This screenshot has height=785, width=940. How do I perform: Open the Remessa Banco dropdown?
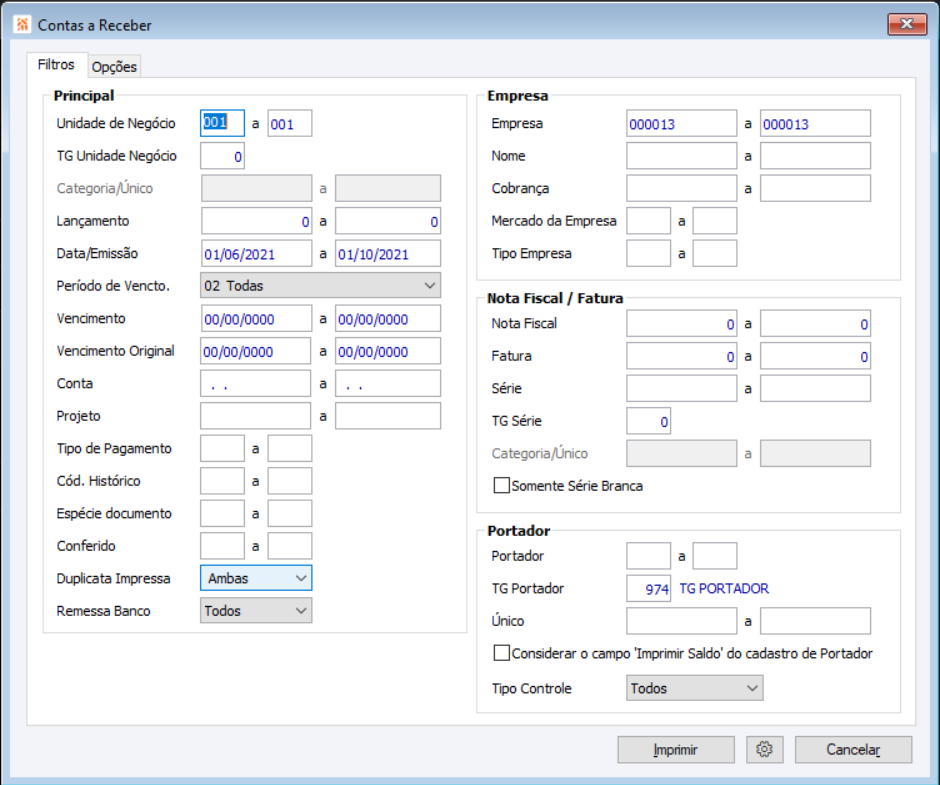(256, 610)
